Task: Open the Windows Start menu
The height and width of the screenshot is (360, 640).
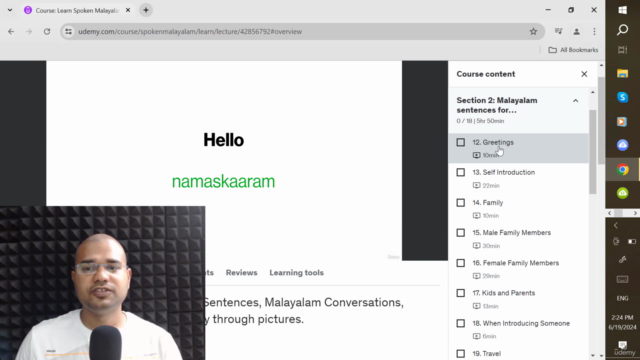Action: point(622,10)
